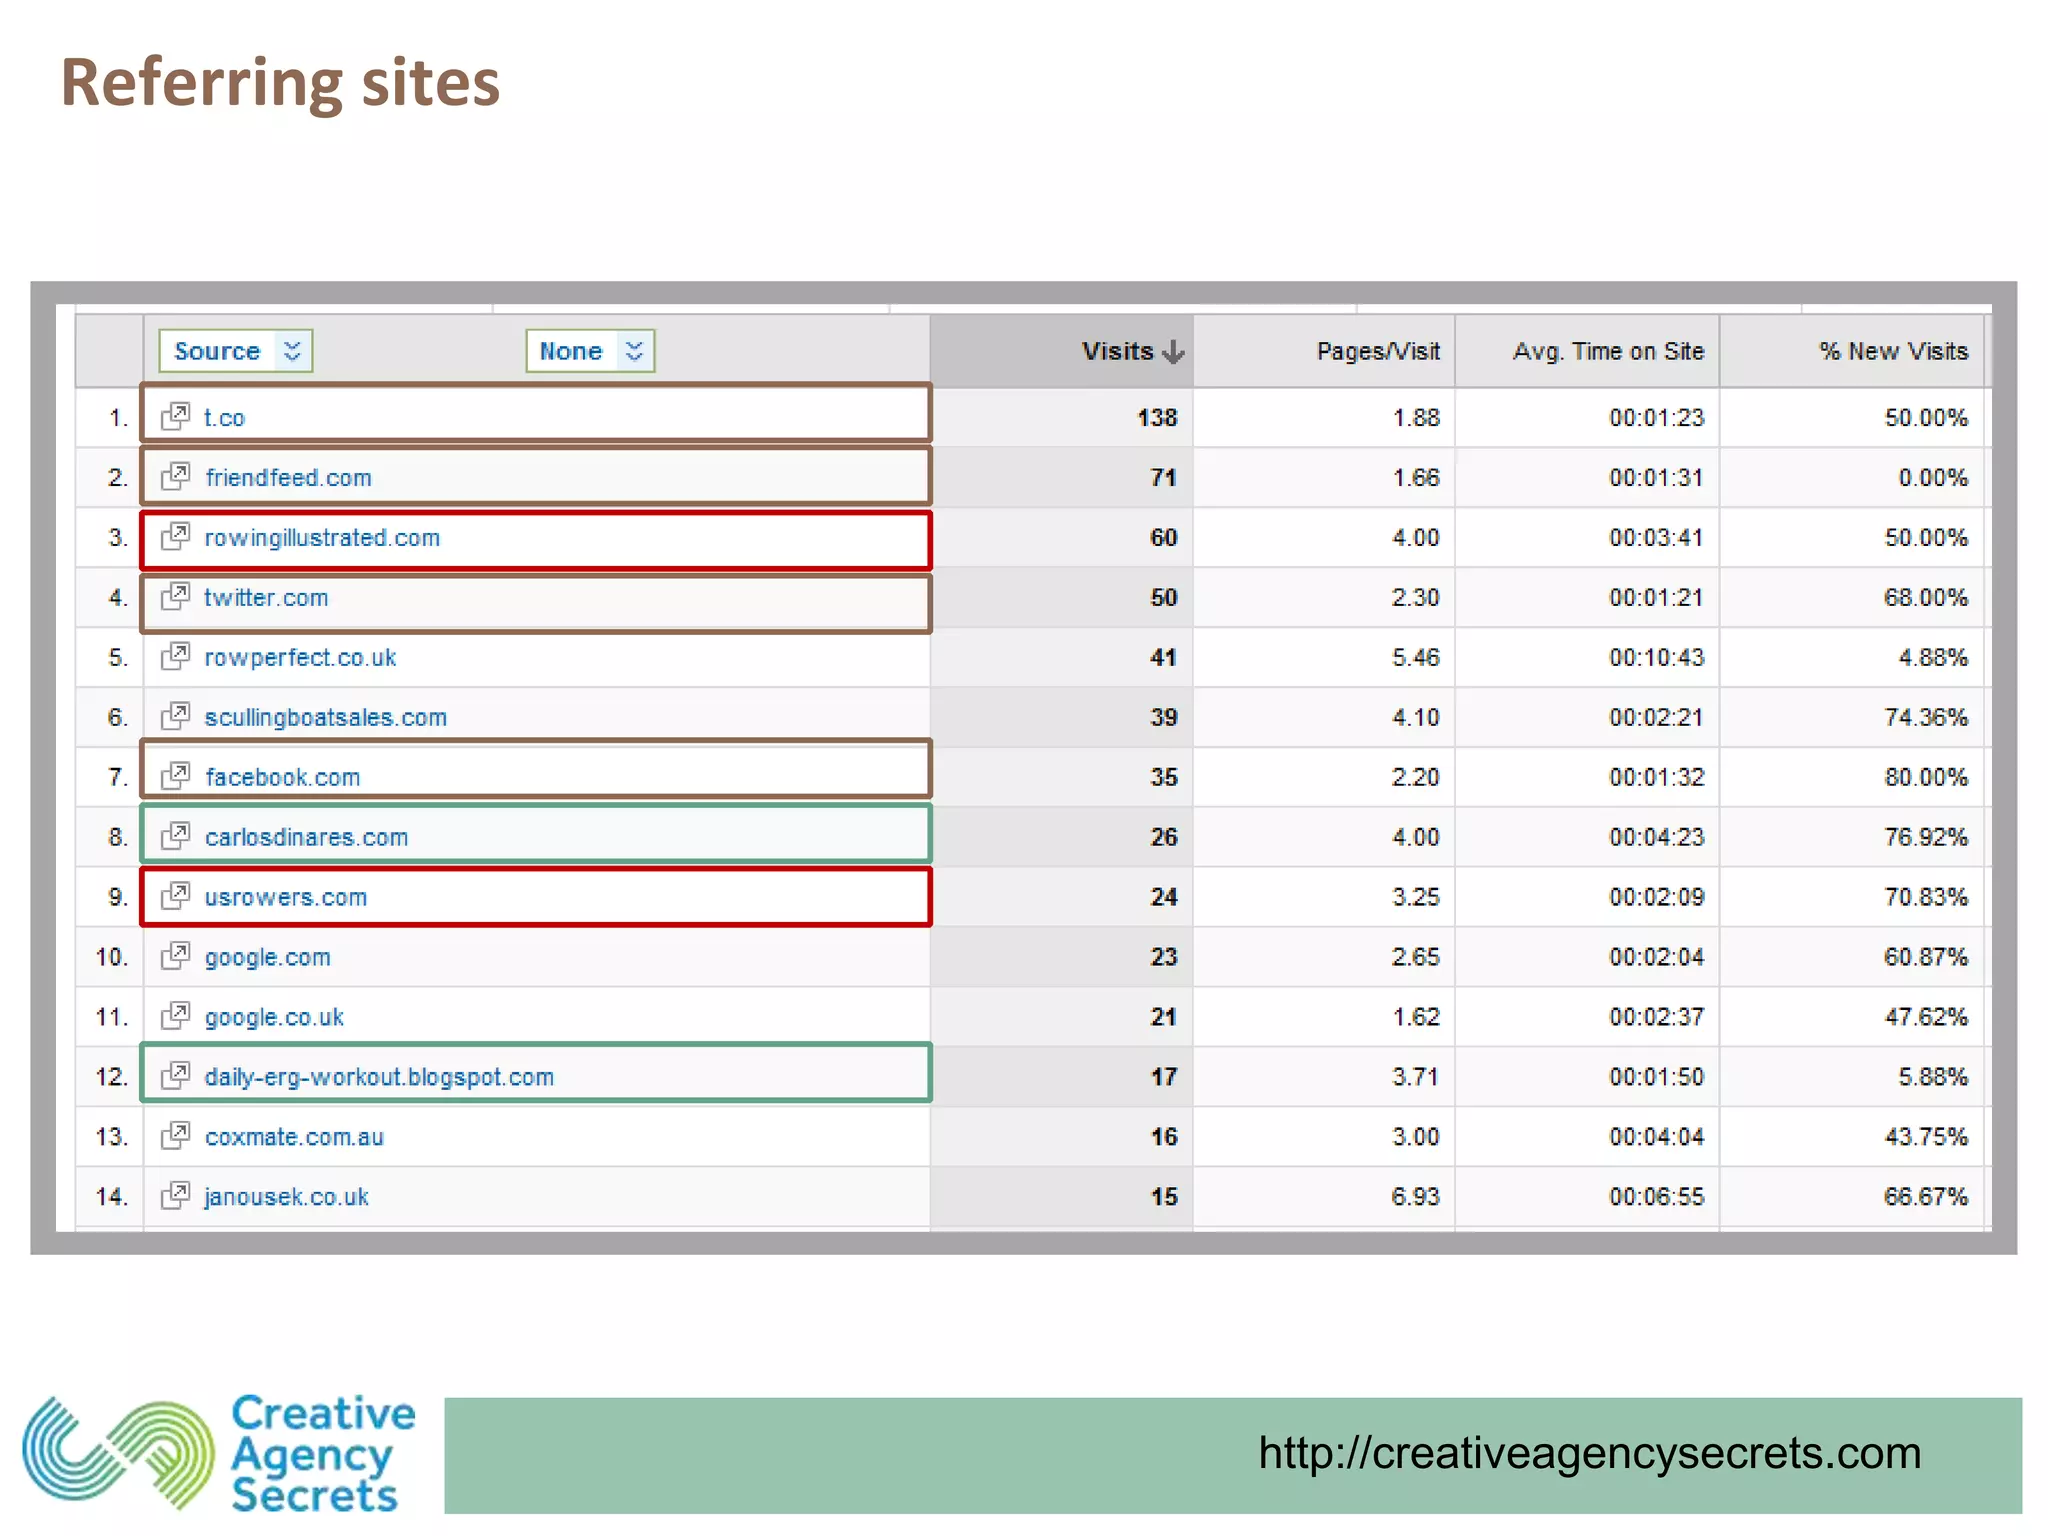Open the twitter.com source link
This screenshot has width=2048, height=1536.
tap(266, 598)
